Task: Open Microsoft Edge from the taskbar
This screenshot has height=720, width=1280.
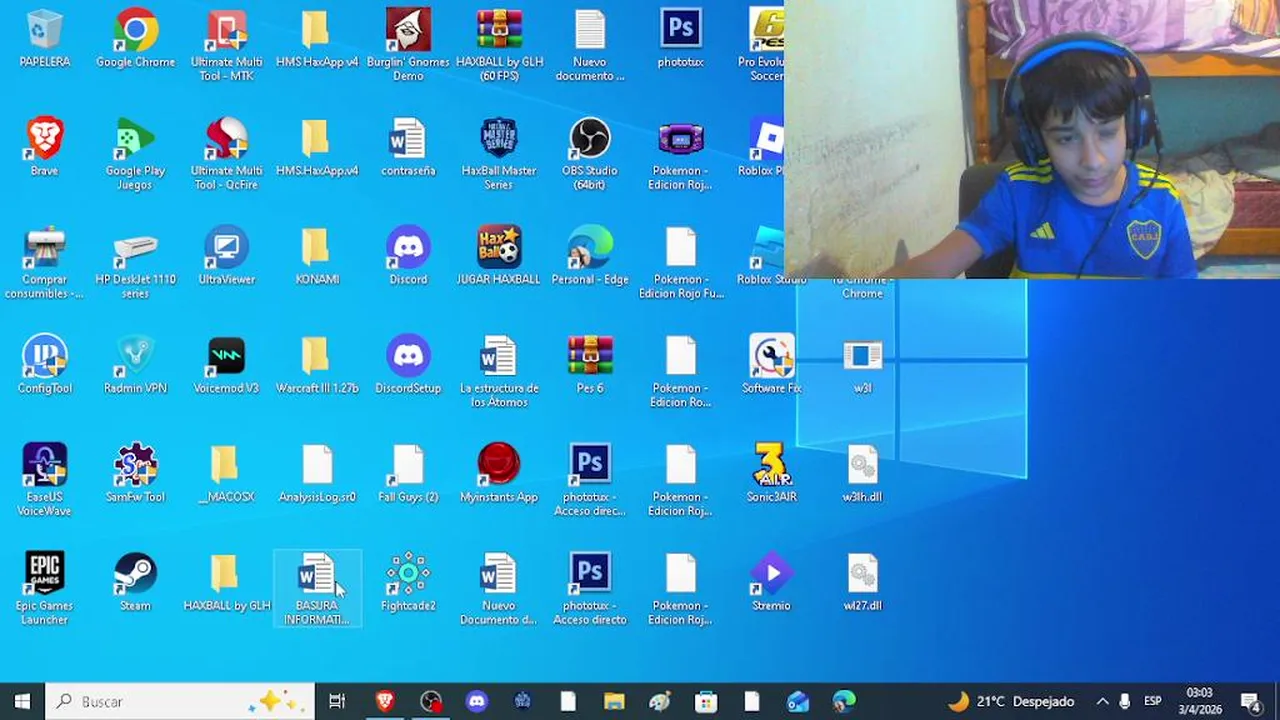Action: (x=844, y=701)
